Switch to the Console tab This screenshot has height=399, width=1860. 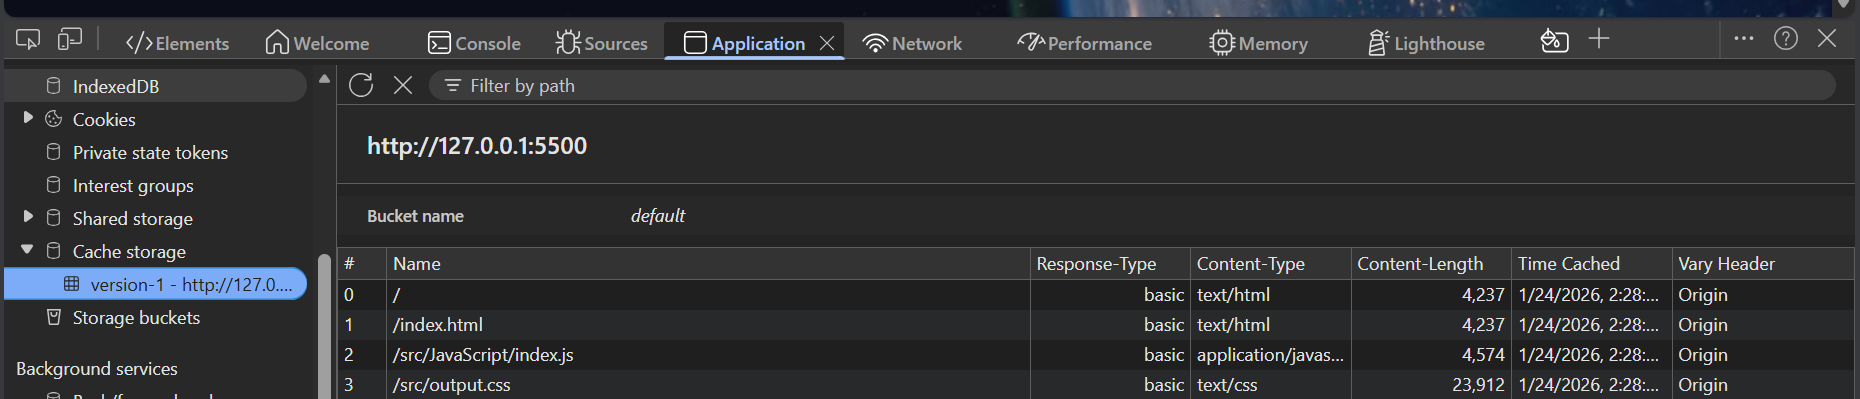pos(474,43)
